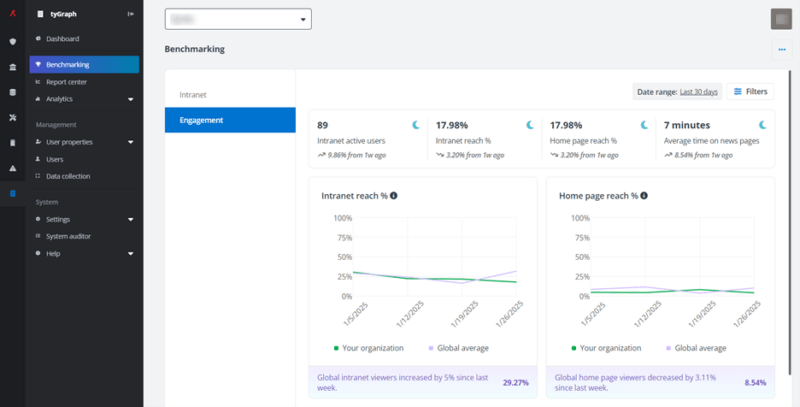Expand the Analytics menu section
Image resolution: width=800 pixels, height=407 pixels.
click(130, 99)
